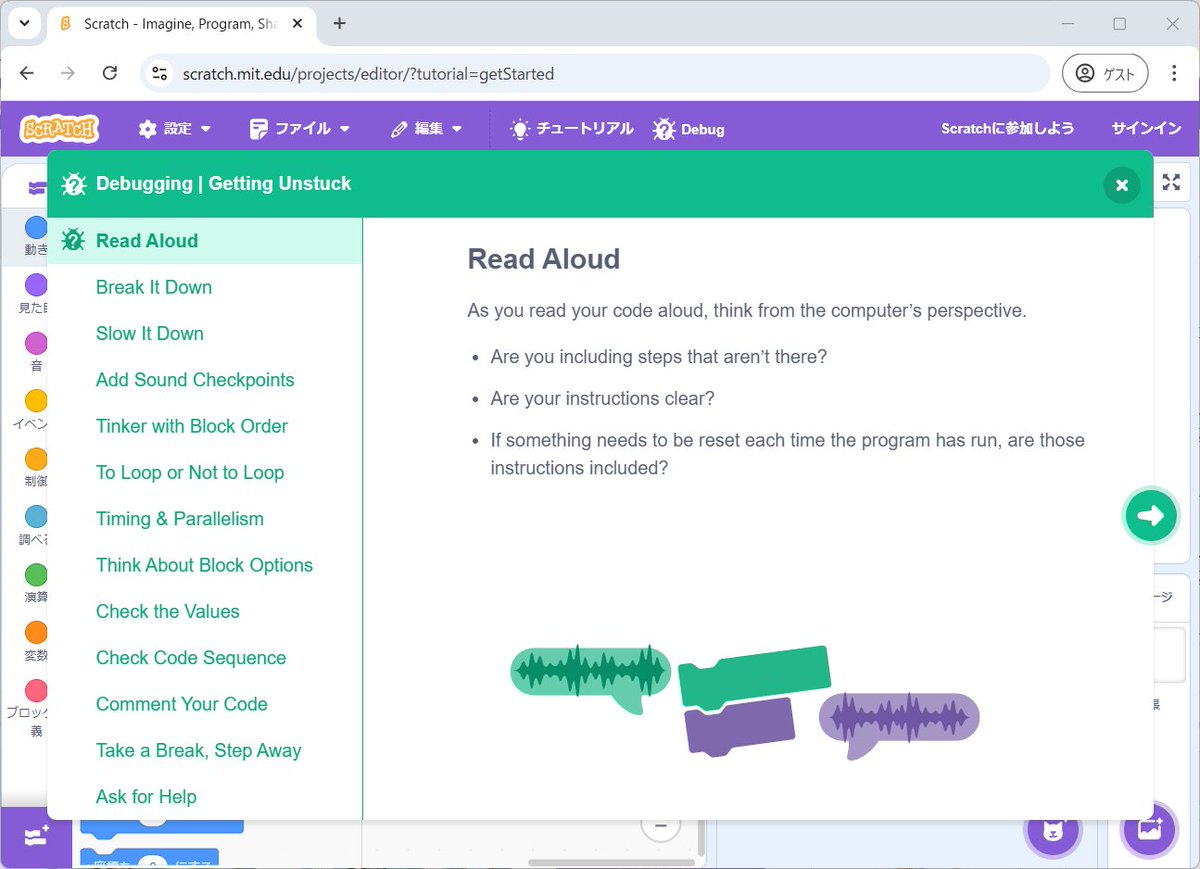The width and height of the screenshot is (1200, 869).
Task: Click the horizontal workspace scrollbar
Action: coord(610,862)
